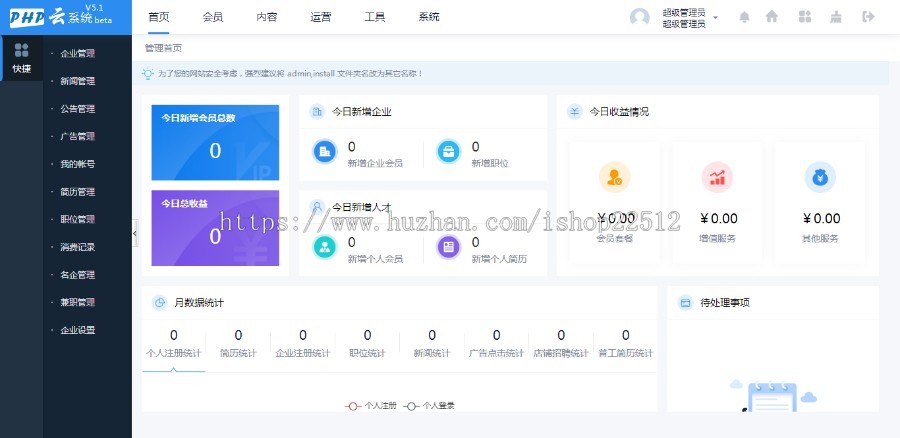Click the 增值服务 ¥0.00 amount
Image resolution: width=900 pixels, height=438 pixels.
point(719,218)
